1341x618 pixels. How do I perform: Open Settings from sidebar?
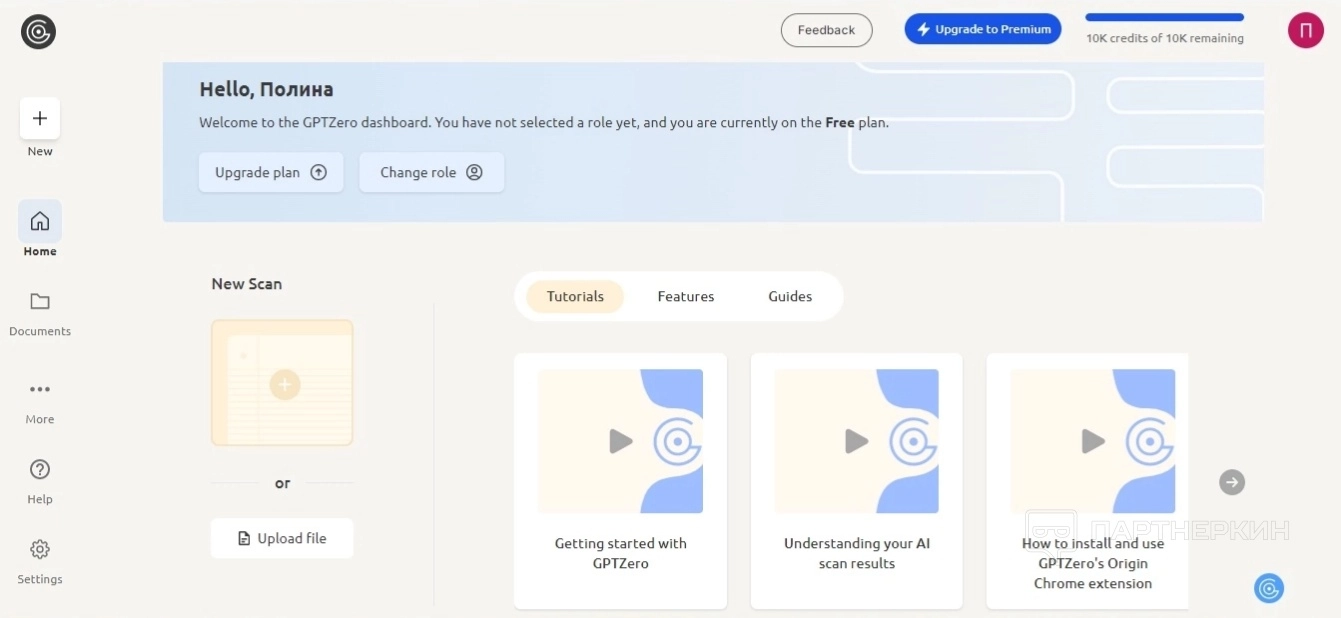(40, 560)
